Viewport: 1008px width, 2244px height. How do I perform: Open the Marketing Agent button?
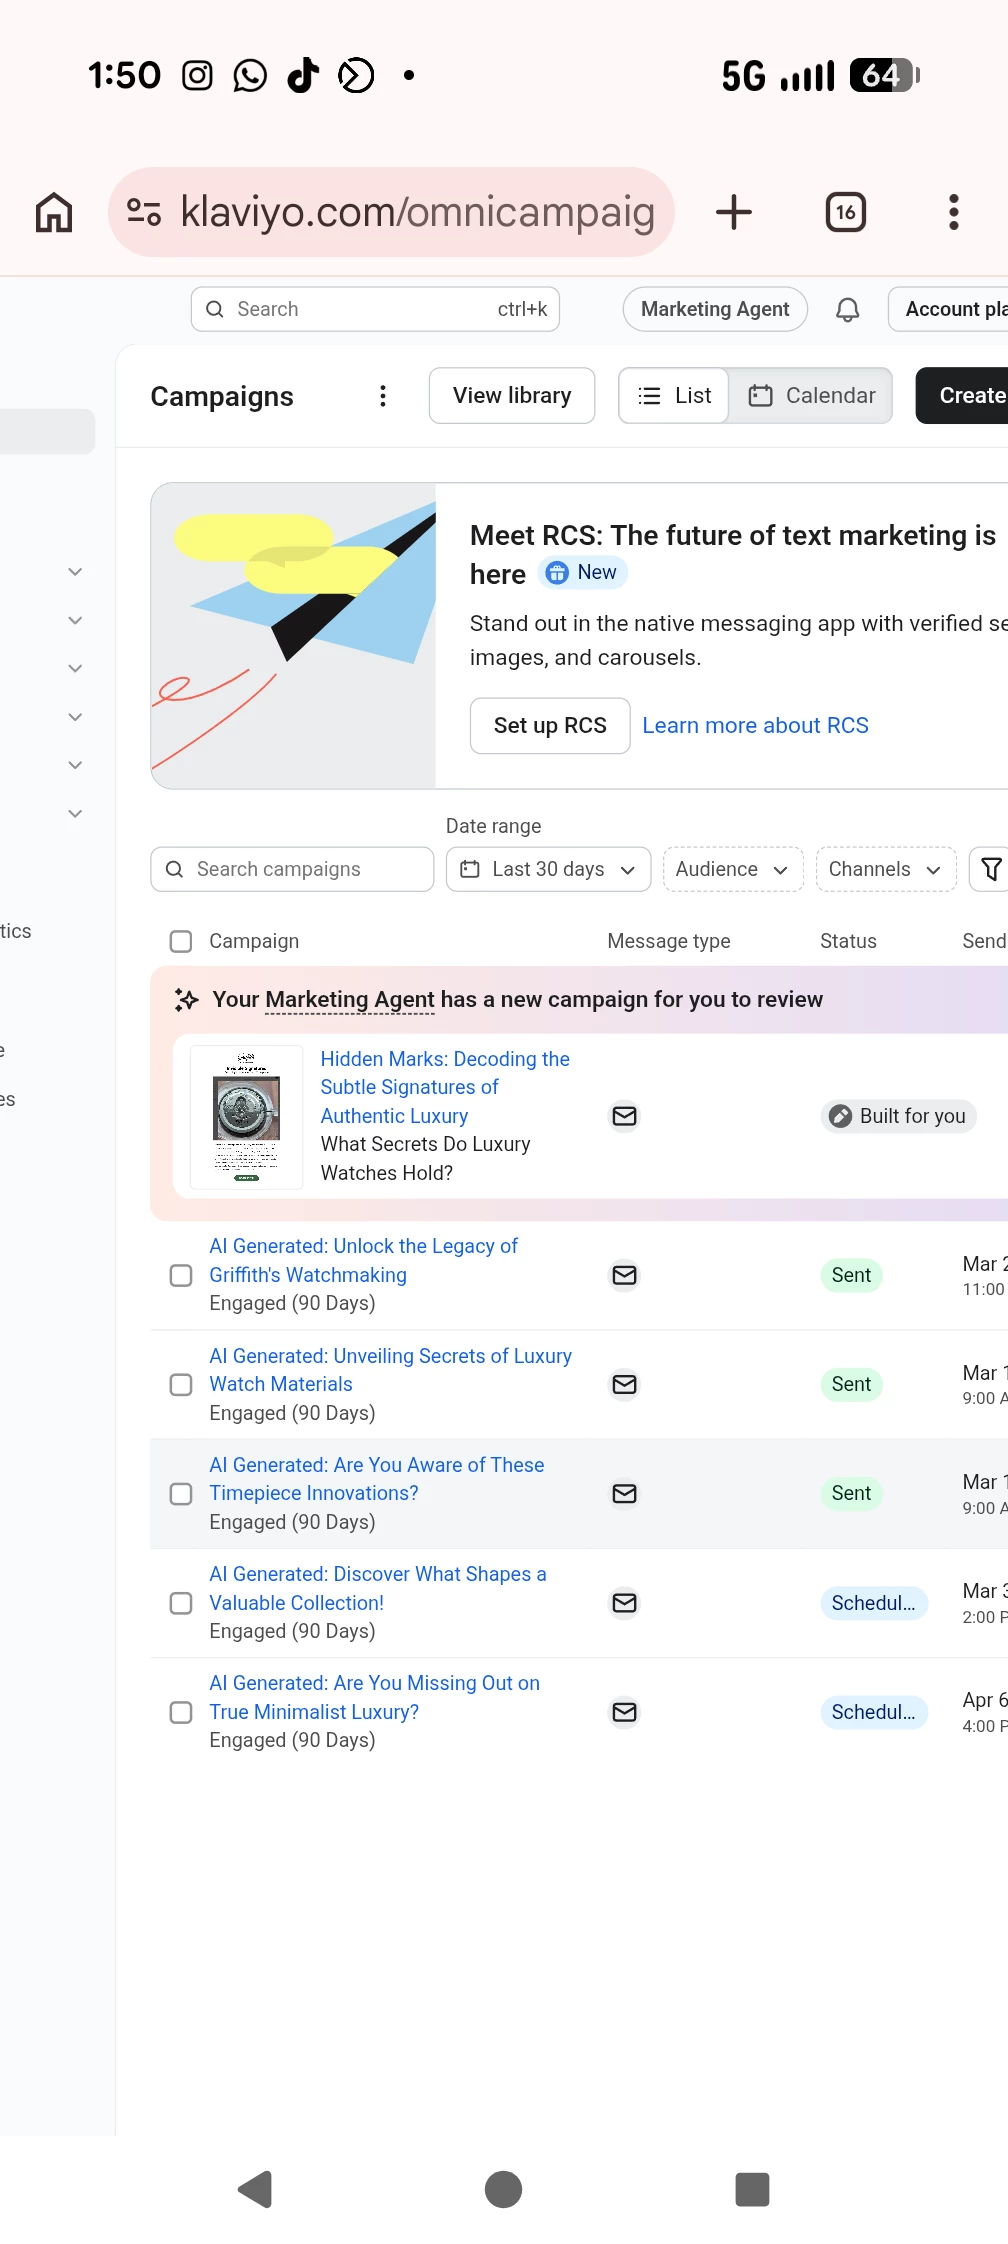[715, 310]
